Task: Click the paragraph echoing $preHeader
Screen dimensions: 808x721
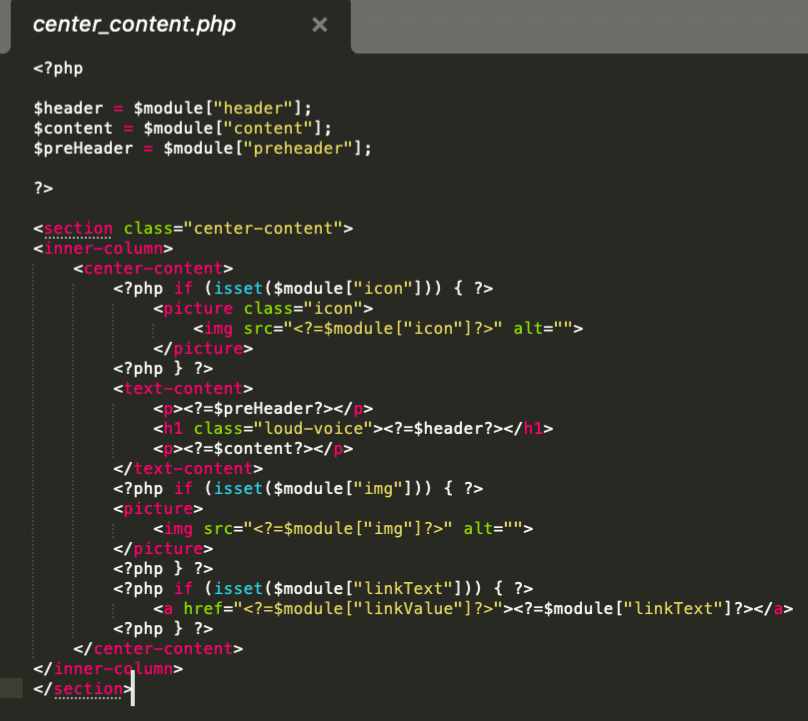Action: click(263, 408)
